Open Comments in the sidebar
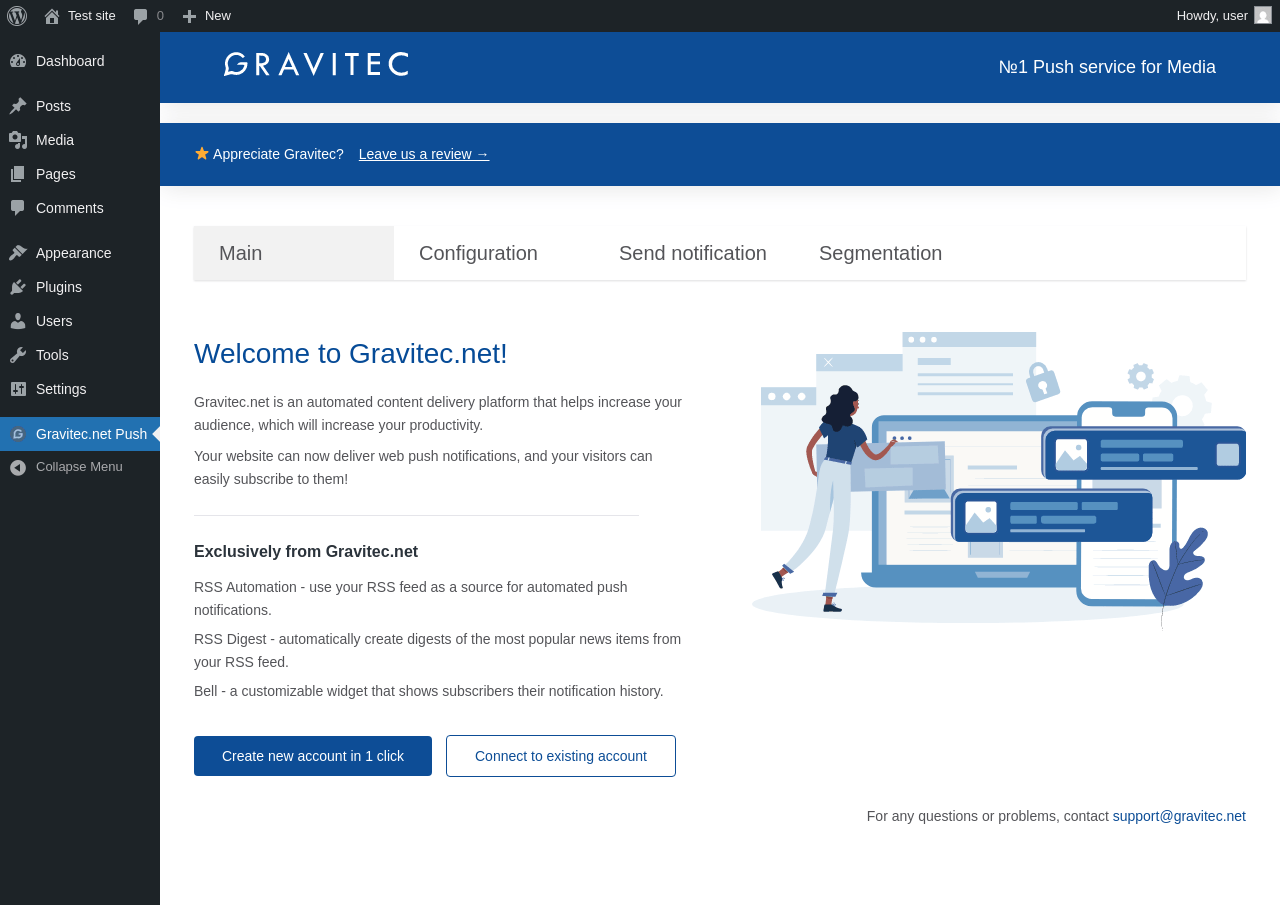 (80, 208)
